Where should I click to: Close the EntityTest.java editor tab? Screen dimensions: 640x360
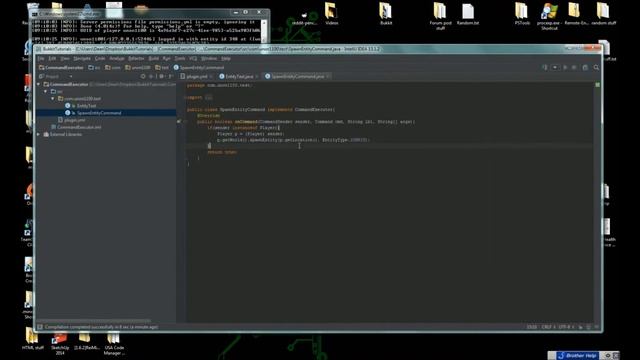257,76
